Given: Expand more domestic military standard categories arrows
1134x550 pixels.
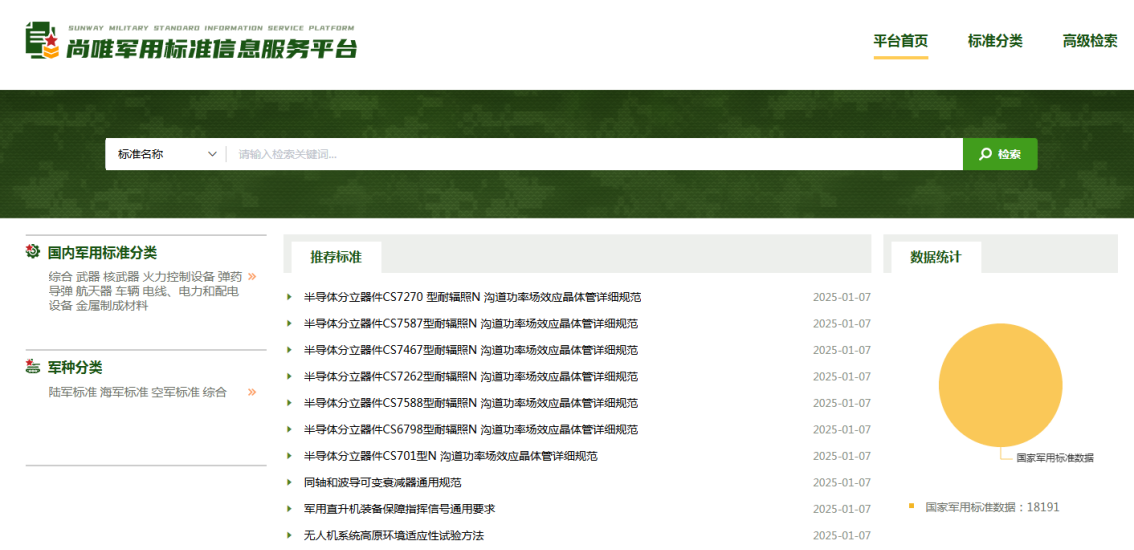Looking at the screenshot, I should click(x=252, y=276).
